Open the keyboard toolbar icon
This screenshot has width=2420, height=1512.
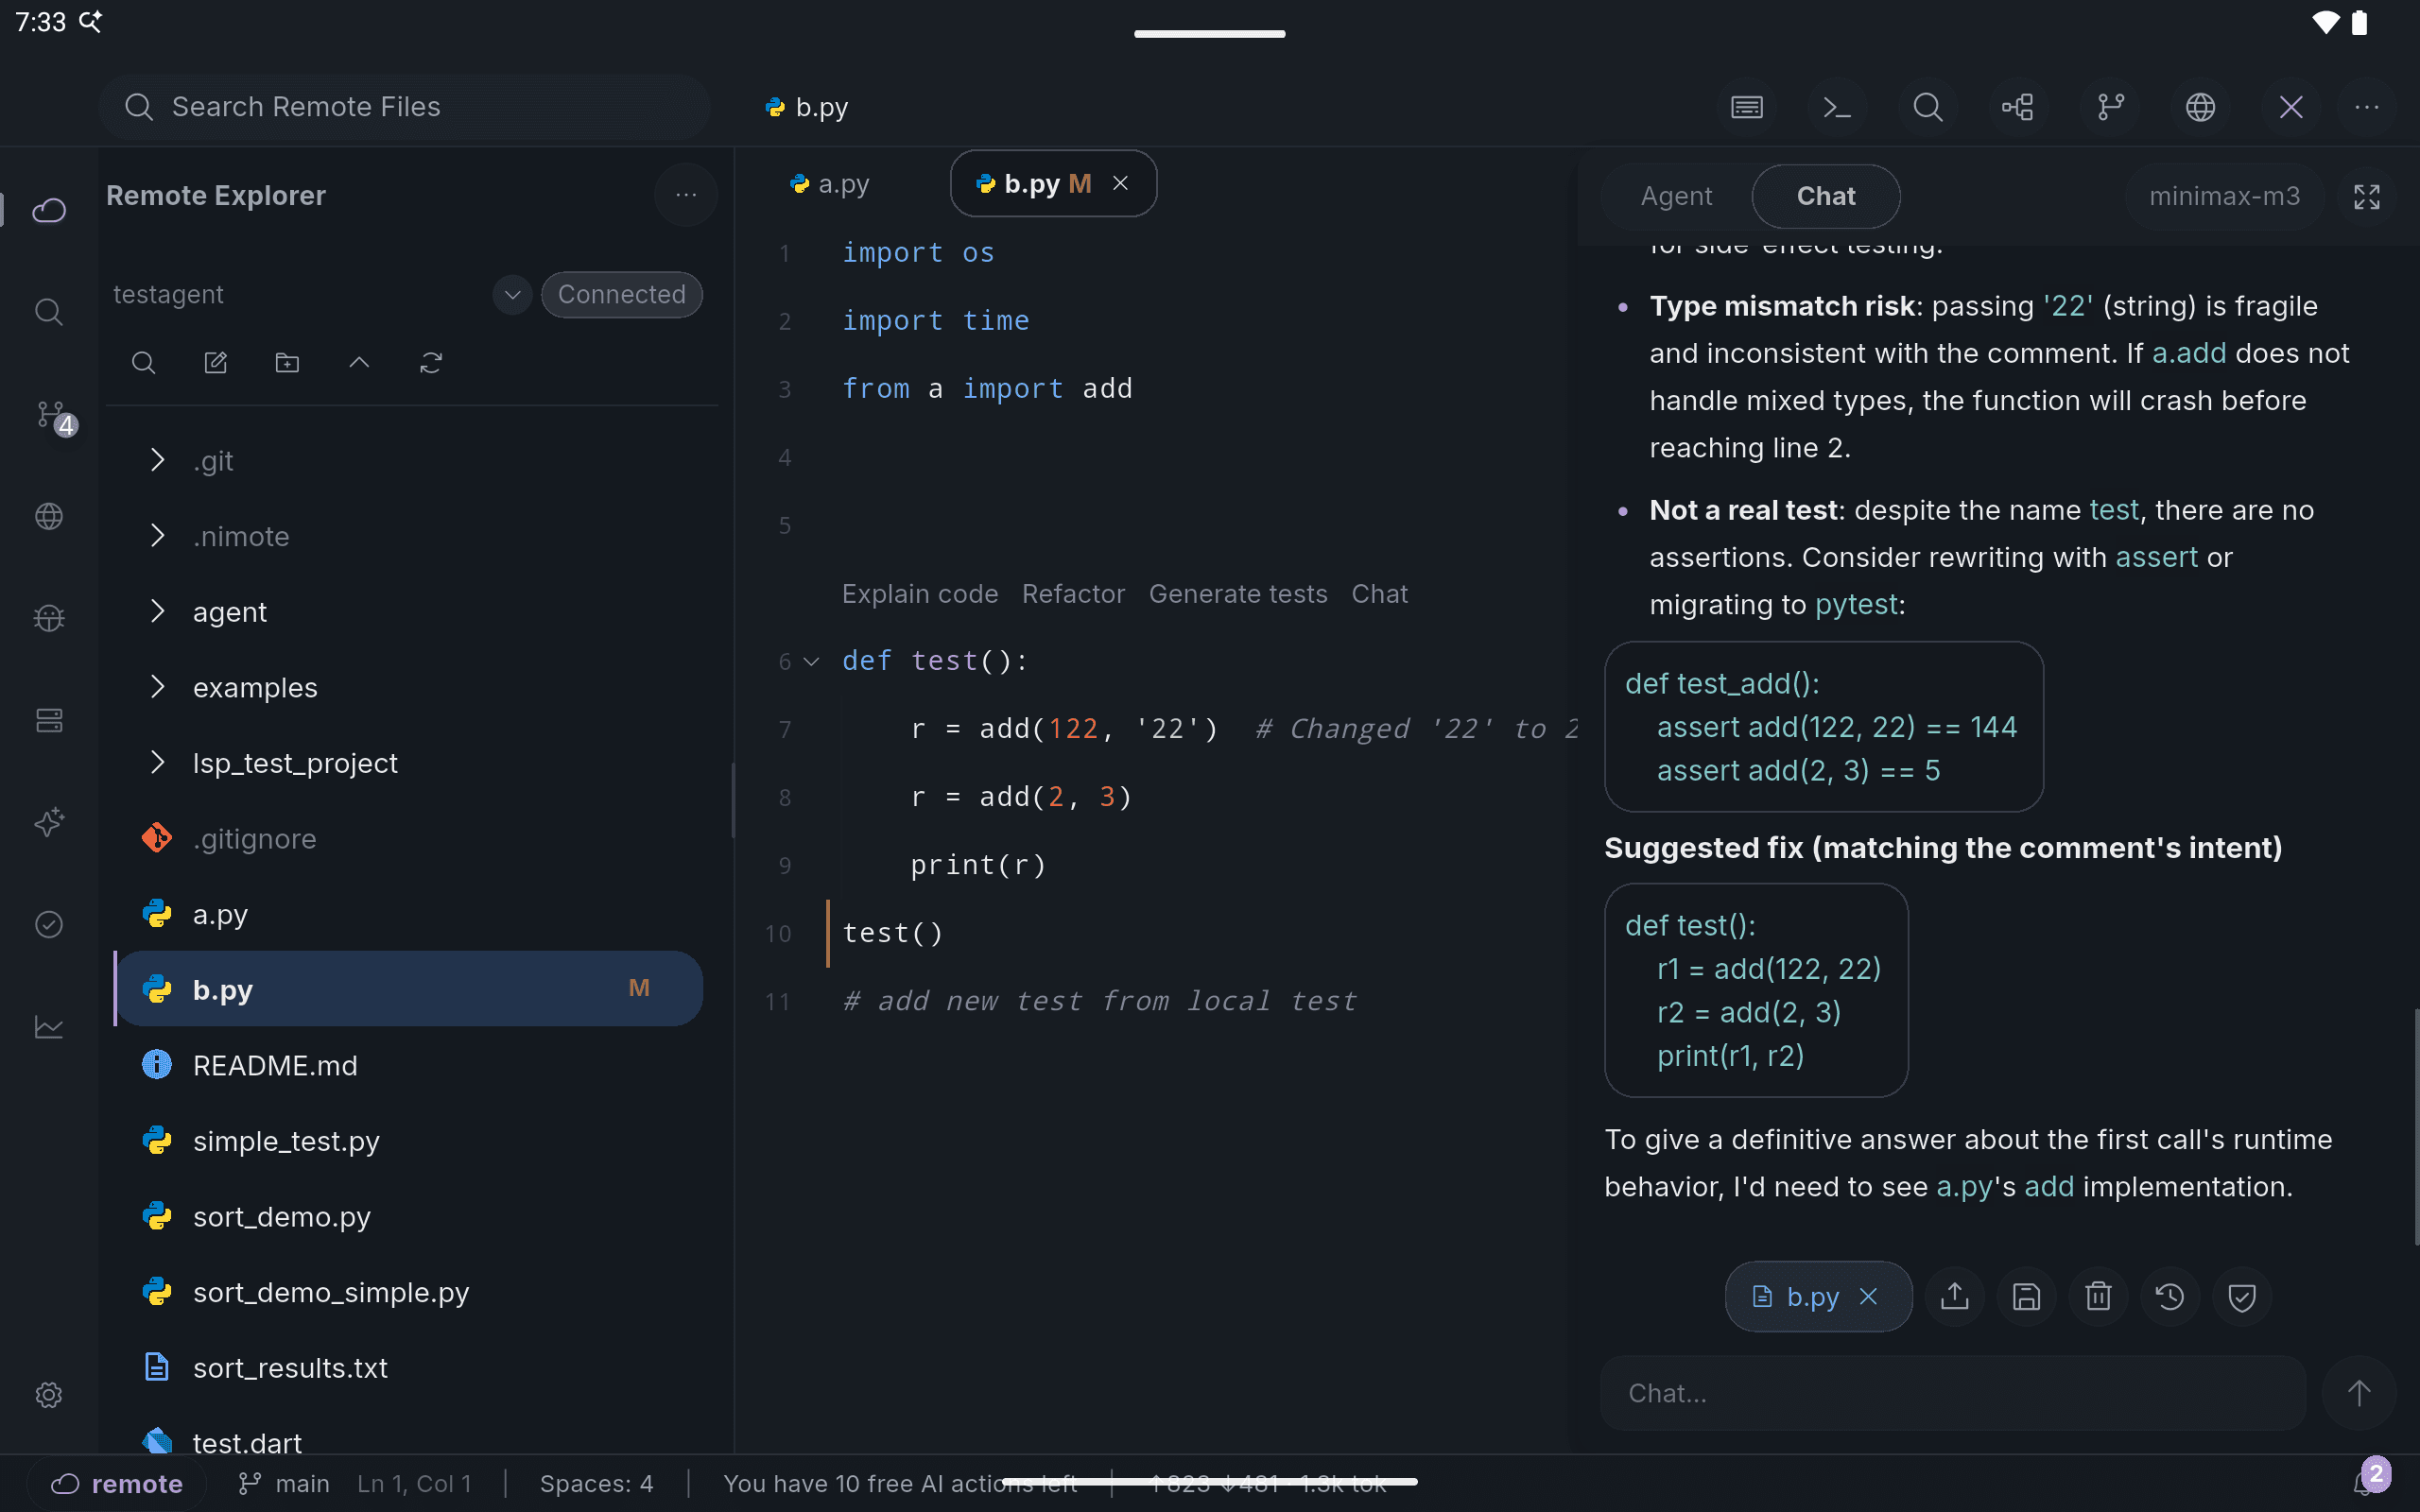(x=1746, y=107)
